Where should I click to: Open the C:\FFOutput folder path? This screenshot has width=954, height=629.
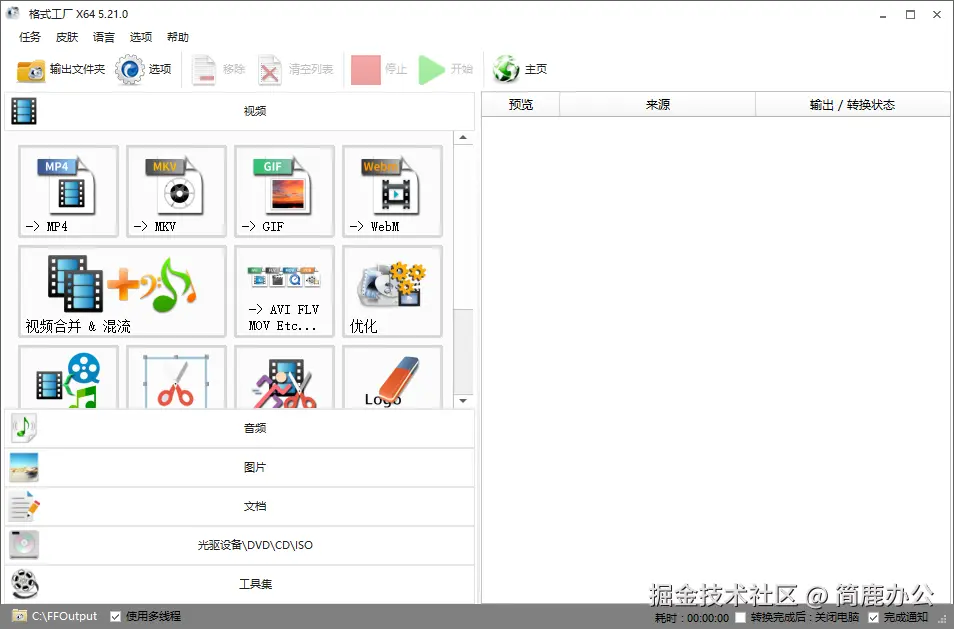(55, 616)
